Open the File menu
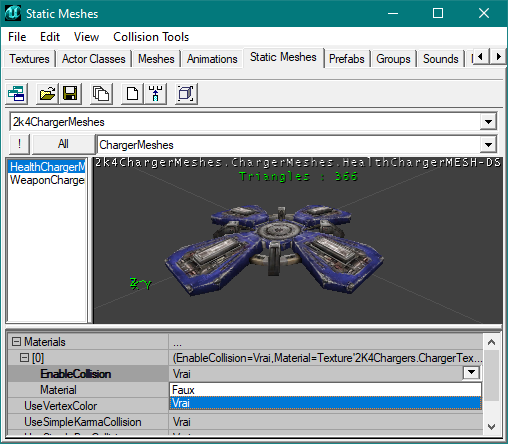This screenshot has height=444, width=508. tap(17, 37)
